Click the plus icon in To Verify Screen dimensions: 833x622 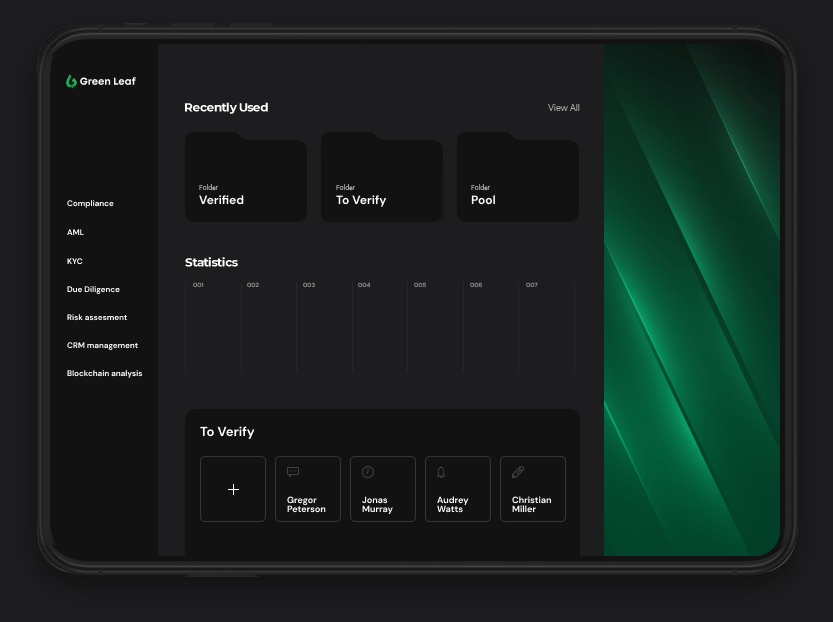[x=233, y=489]
